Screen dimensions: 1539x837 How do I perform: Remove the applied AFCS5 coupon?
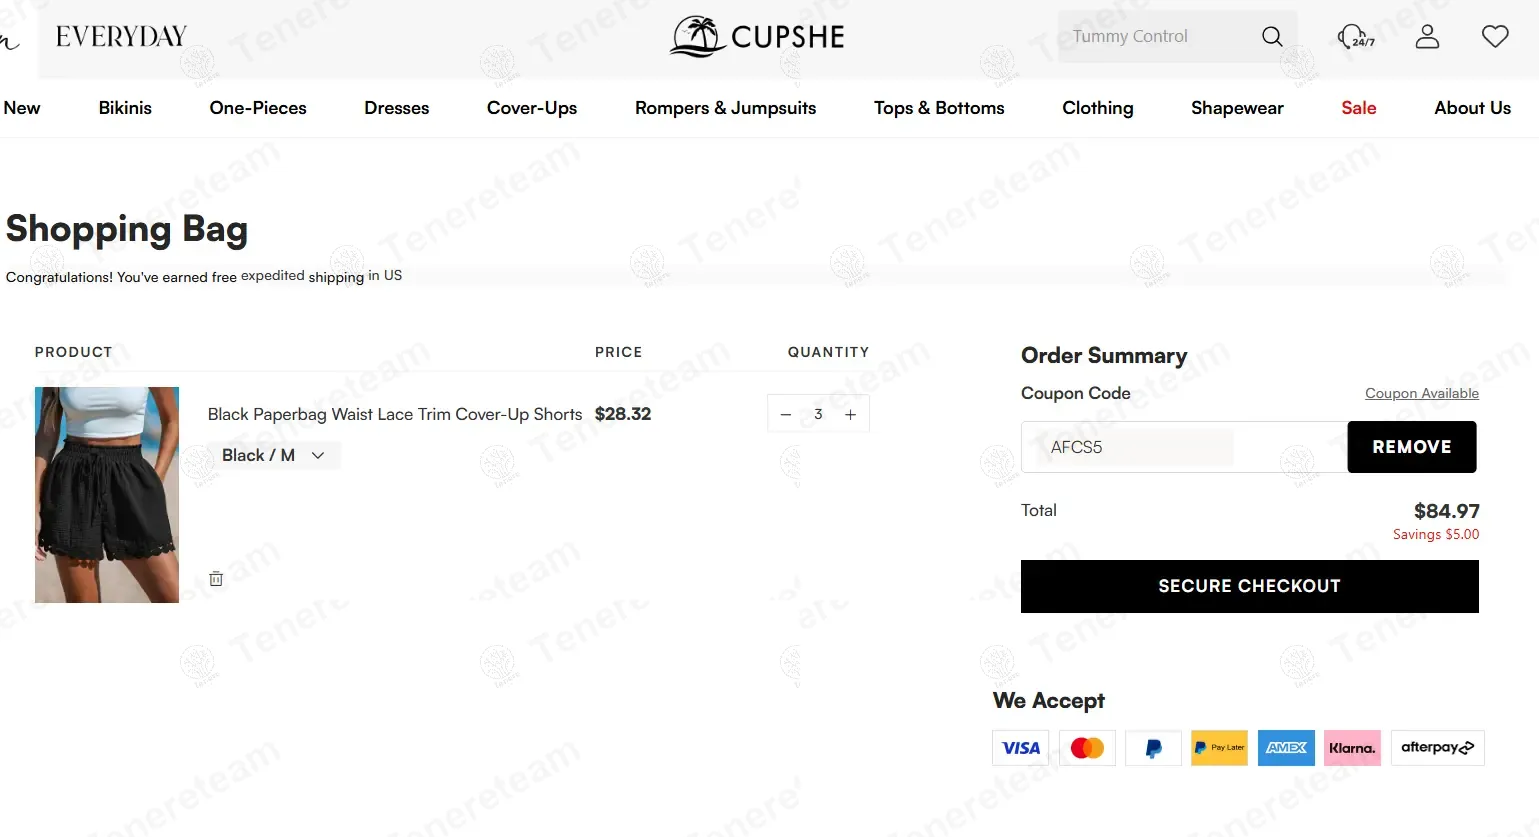[x=1411, y=447]
